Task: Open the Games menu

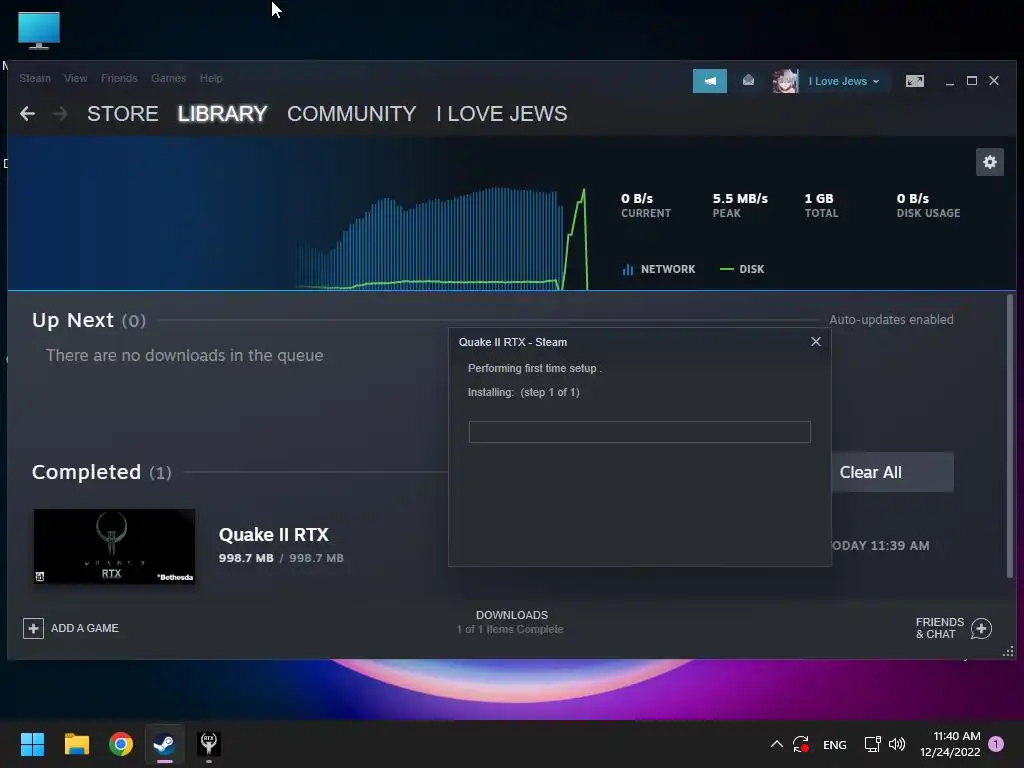Action: click(x=168, y=78)
